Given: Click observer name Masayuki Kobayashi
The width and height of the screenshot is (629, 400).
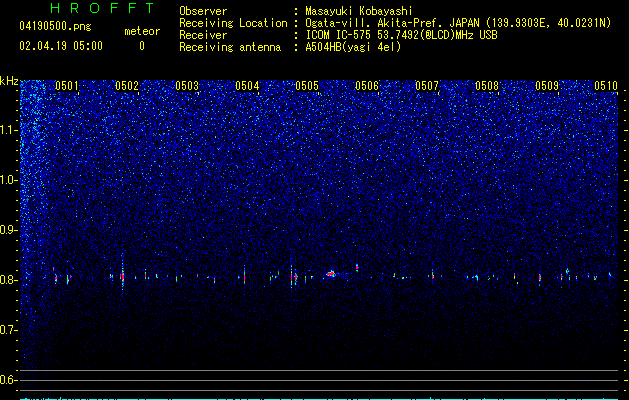Looking at the screenshot, I should (x=359, y=11).
